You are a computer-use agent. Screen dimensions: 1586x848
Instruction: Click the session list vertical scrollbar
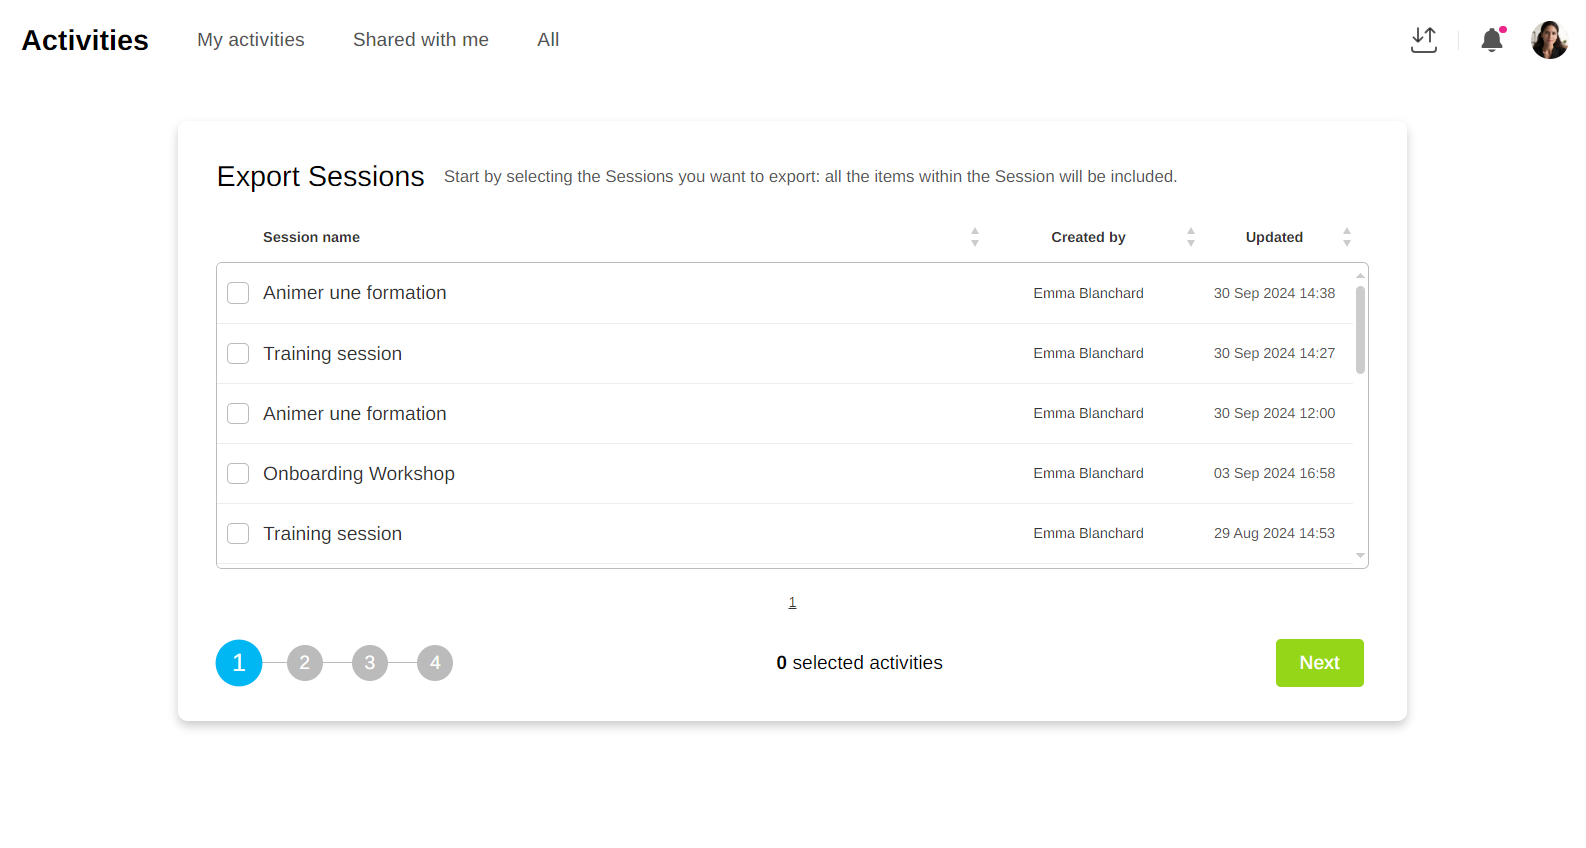[1360, 330]
